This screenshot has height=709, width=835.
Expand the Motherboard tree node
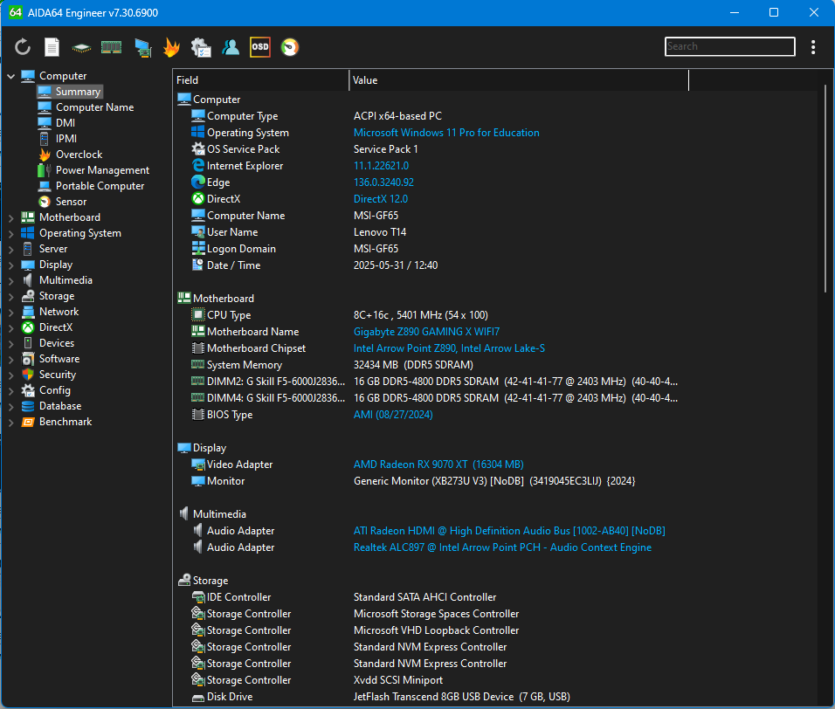(x=11, y=218)
